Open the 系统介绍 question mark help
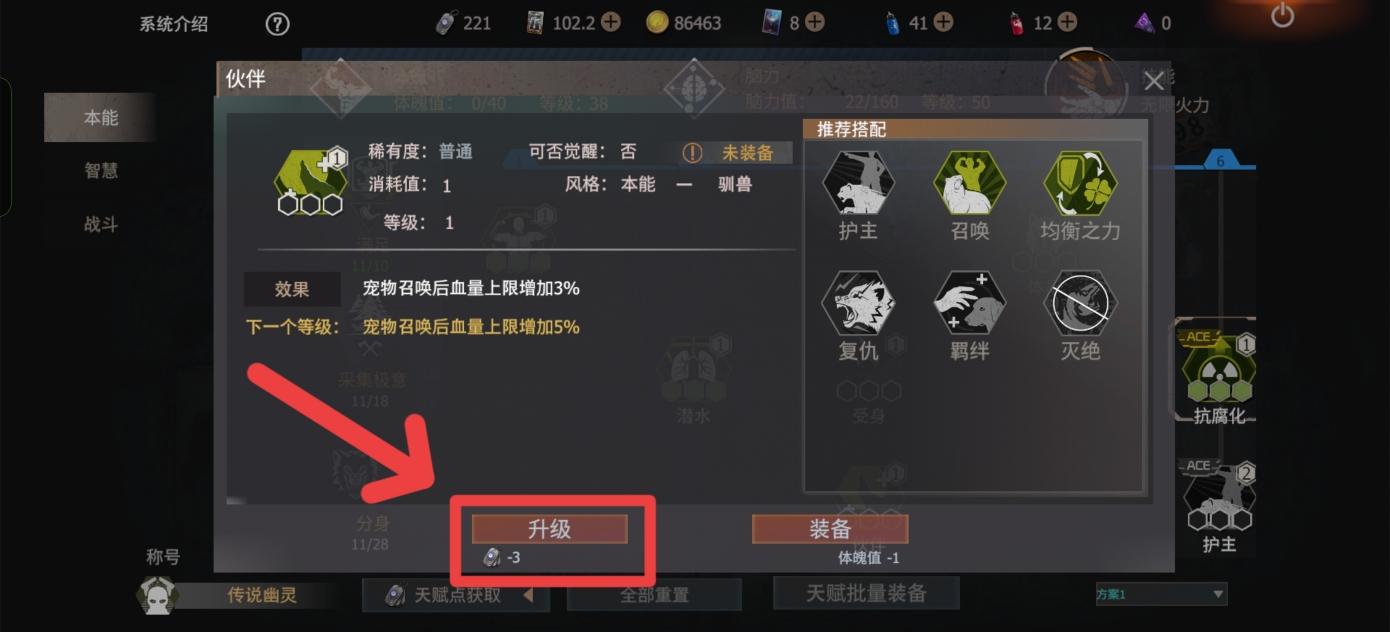Image resolution: width=1390 pixels, height=632 pixels. pos(277,24)
